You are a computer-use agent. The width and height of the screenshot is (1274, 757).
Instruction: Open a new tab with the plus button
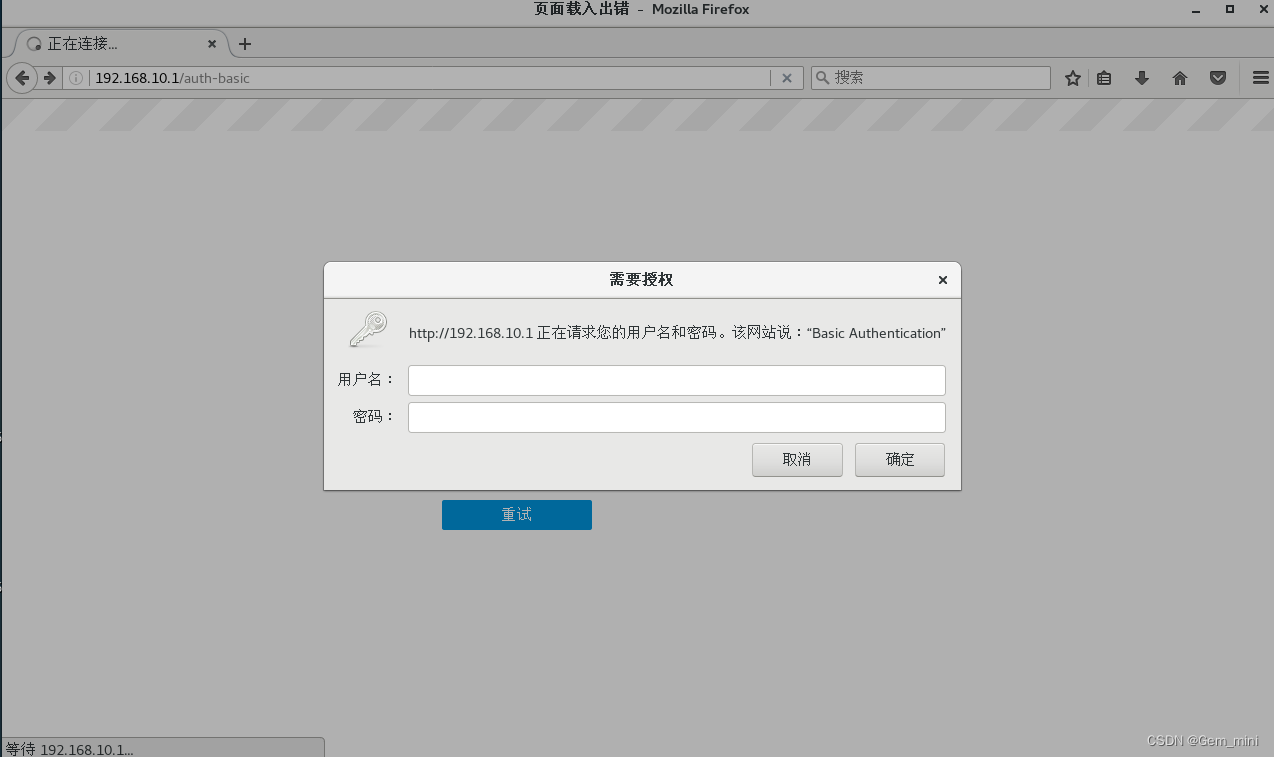pyautogui.click(x=245, y=43)
